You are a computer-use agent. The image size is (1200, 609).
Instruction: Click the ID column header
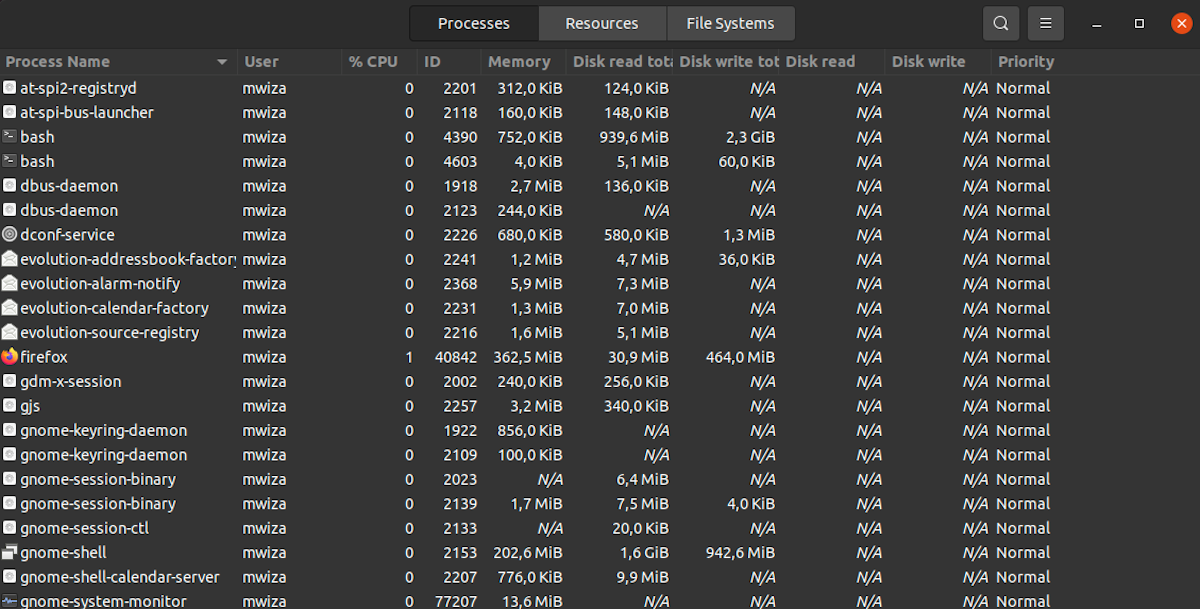pos(432,62)
